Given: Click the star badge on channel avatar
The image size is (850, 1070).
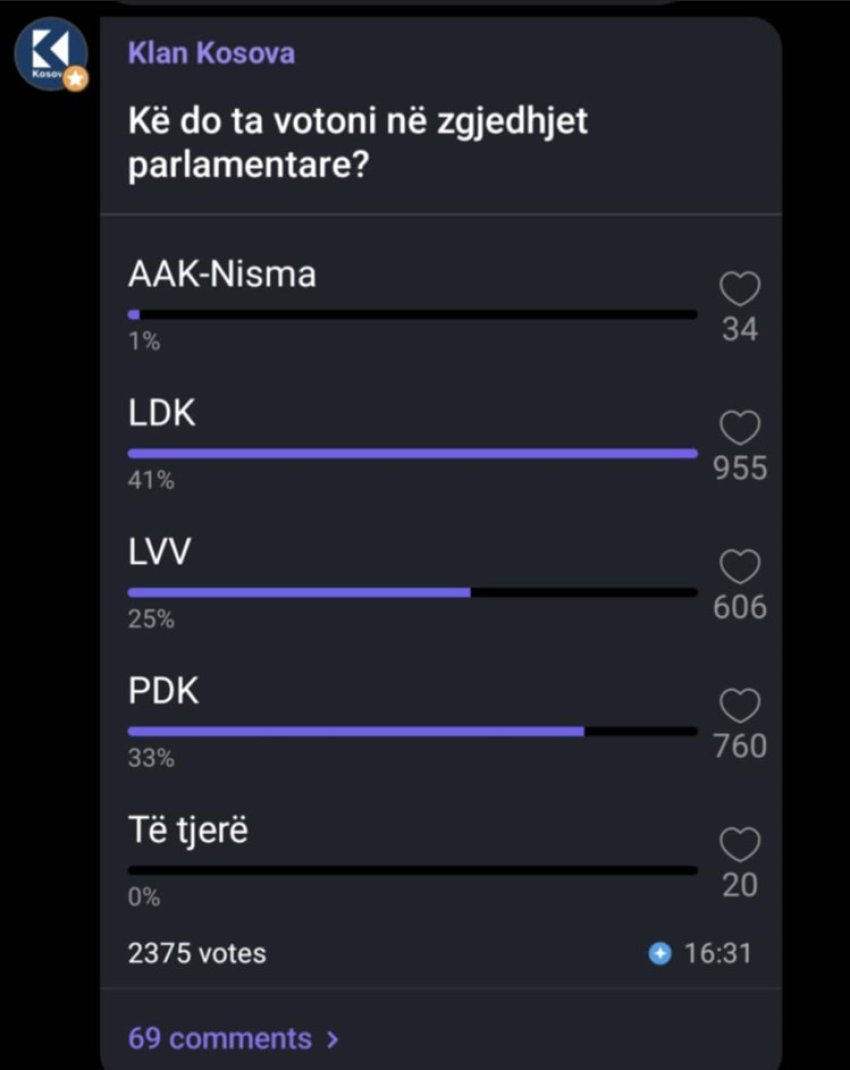Looking at the screenshot, I should 77,79.
